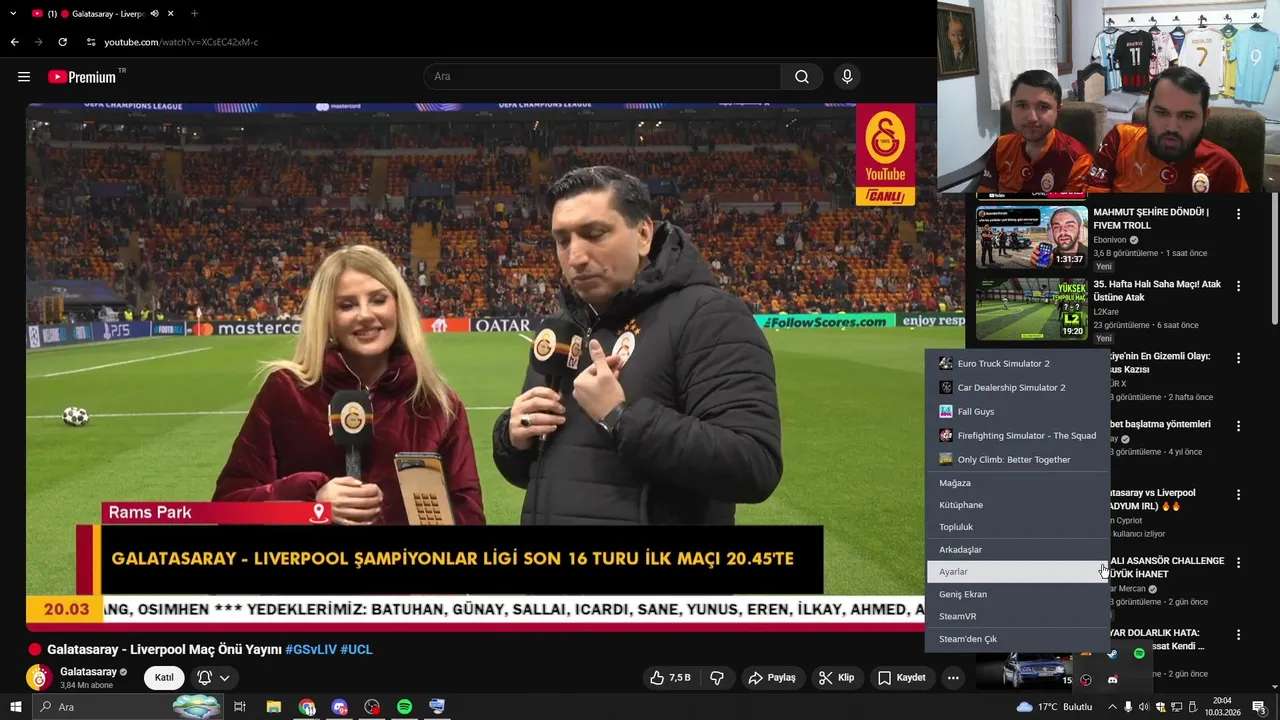This screenshot has height=720, width=1280.
Task: Mute the Galatasaray tab audio
Action: (154, 14)
